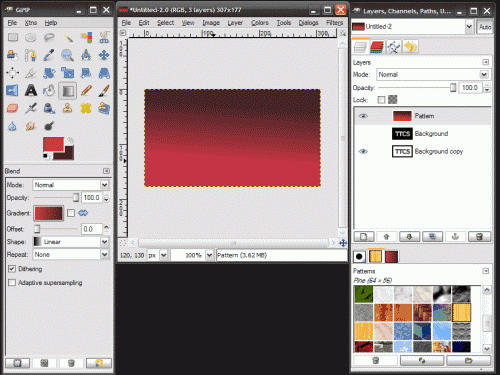Screen dimensions: 500x375
Task: Disable the Dithering checkbox
Action: click(12, 269)
